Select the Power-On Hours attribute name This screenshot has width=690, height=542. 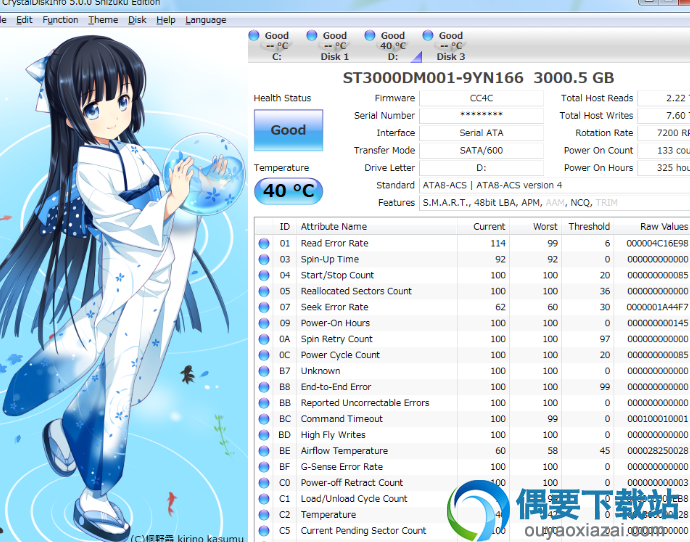pyautogui.click(x=335, y=323)
